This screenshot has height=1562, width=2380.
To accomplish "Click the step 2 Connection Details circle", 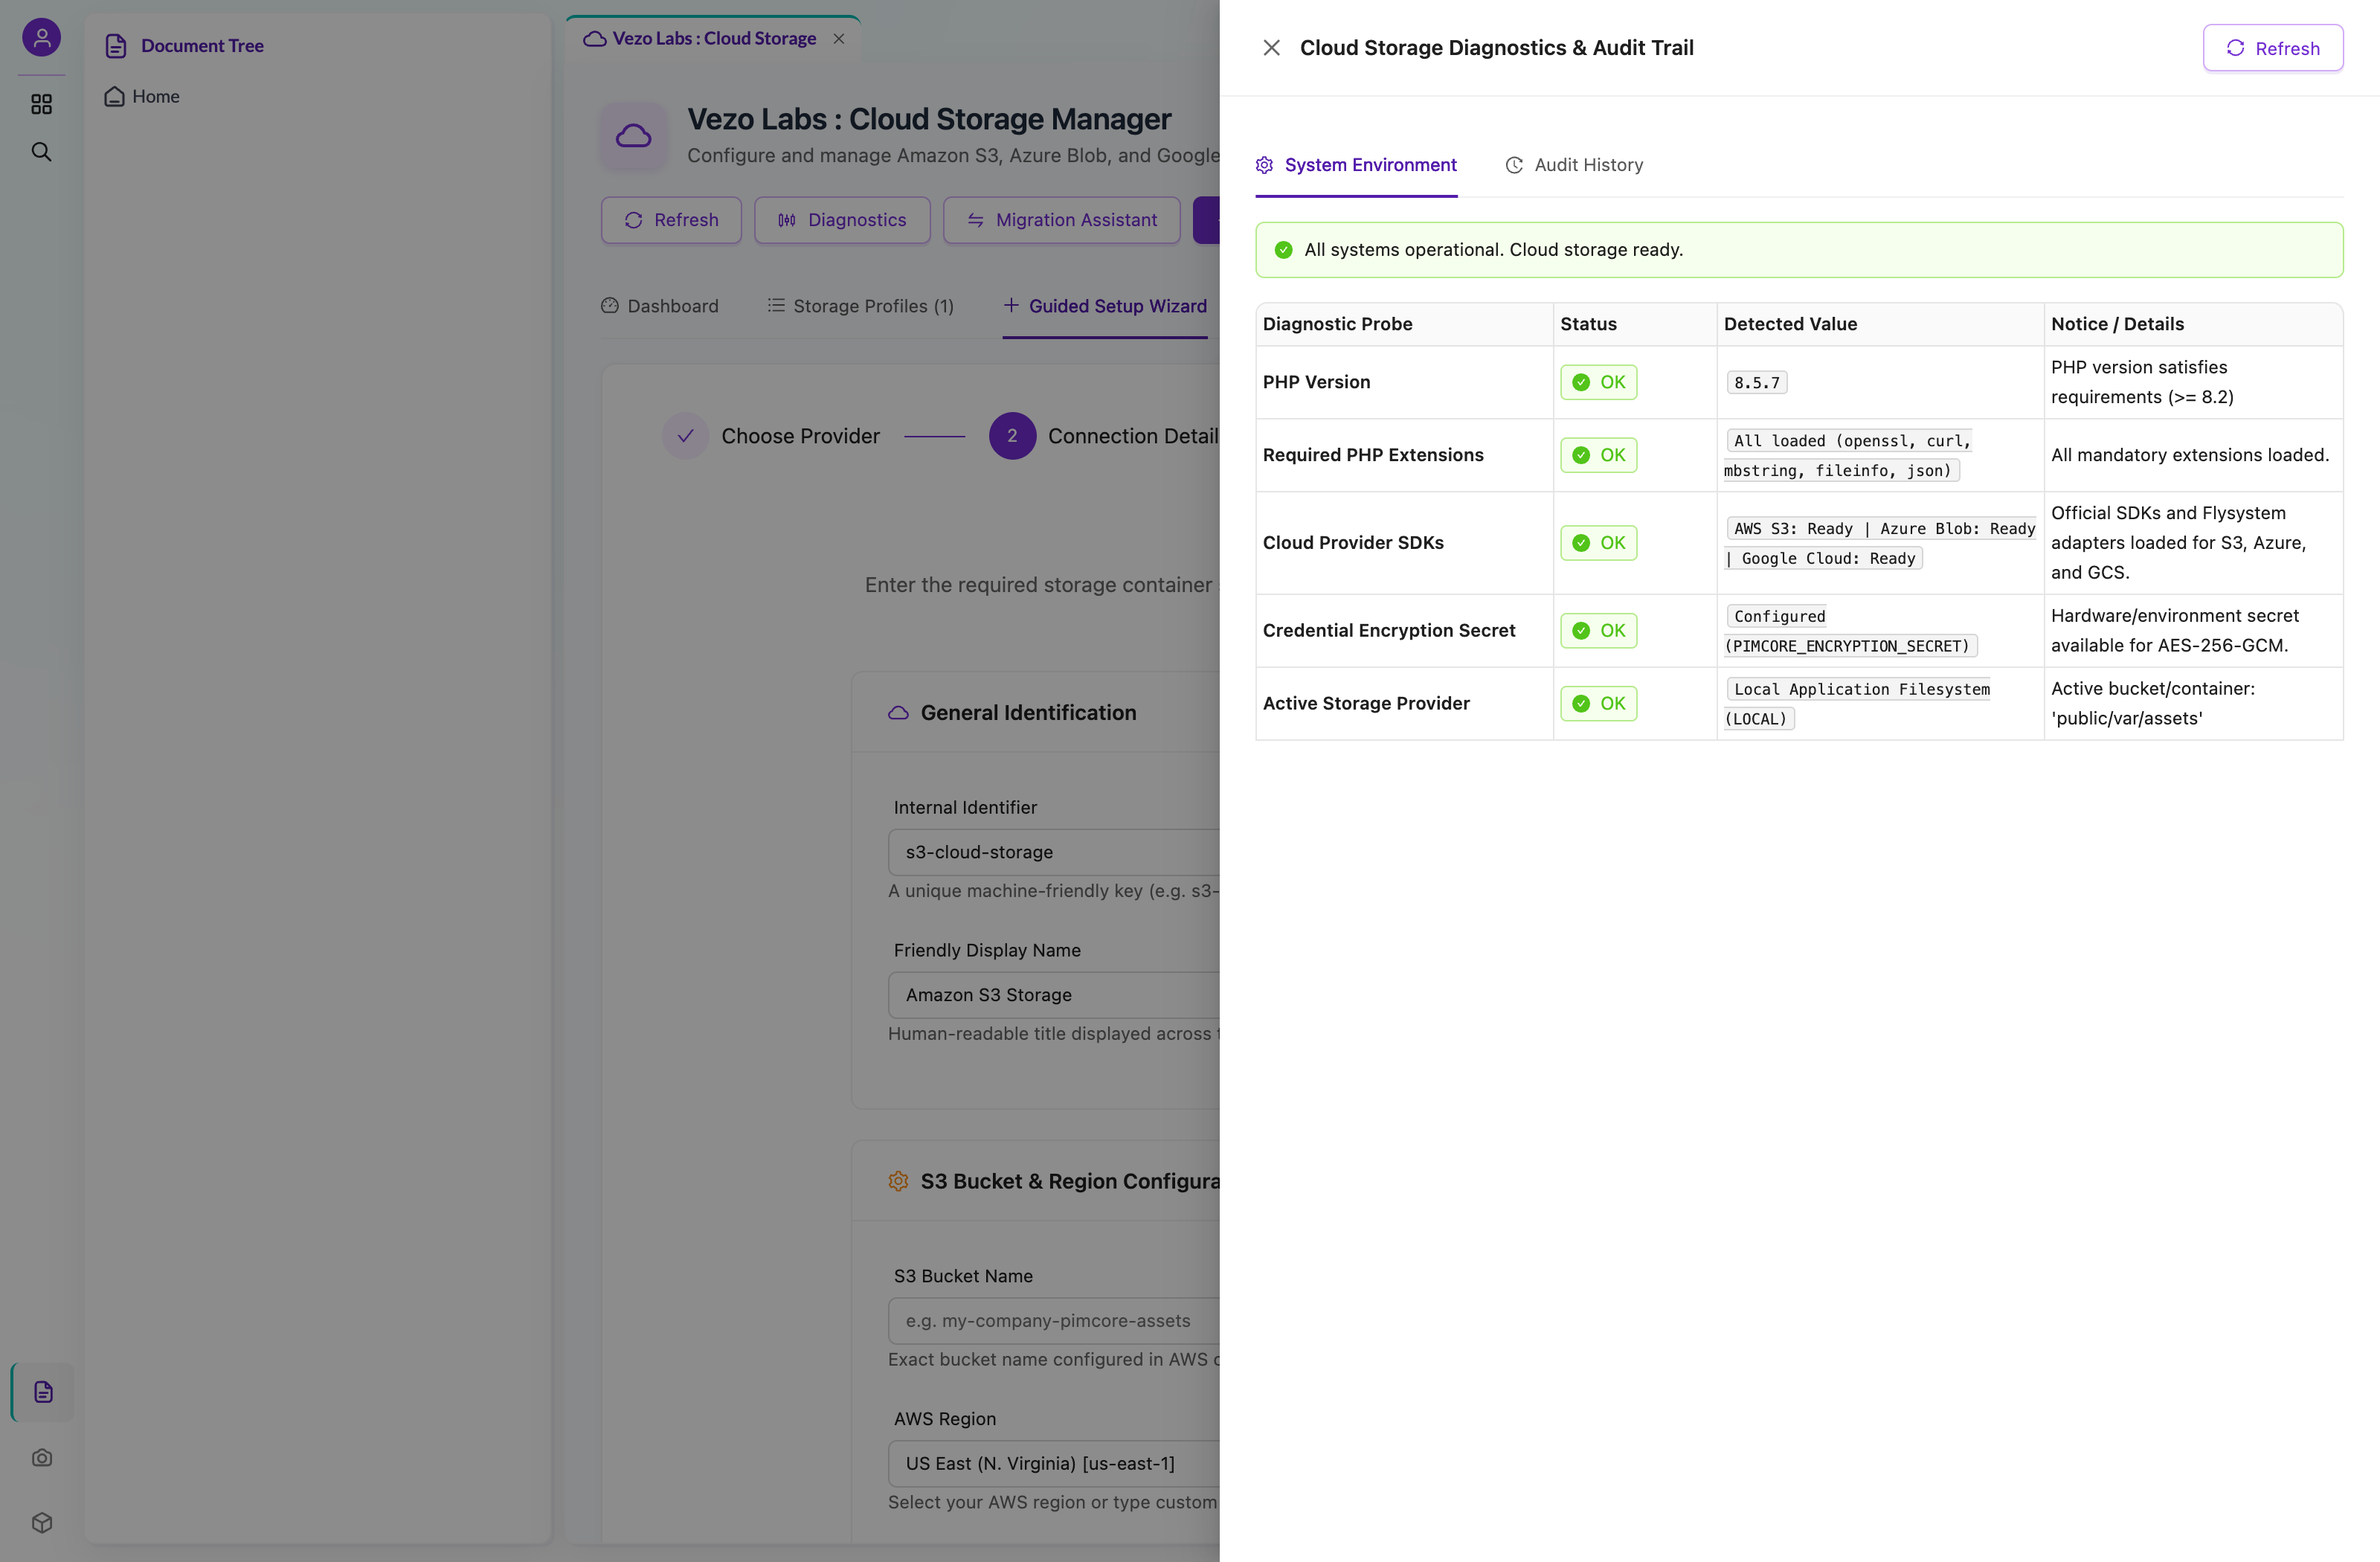I will (x=1012, y=436).
